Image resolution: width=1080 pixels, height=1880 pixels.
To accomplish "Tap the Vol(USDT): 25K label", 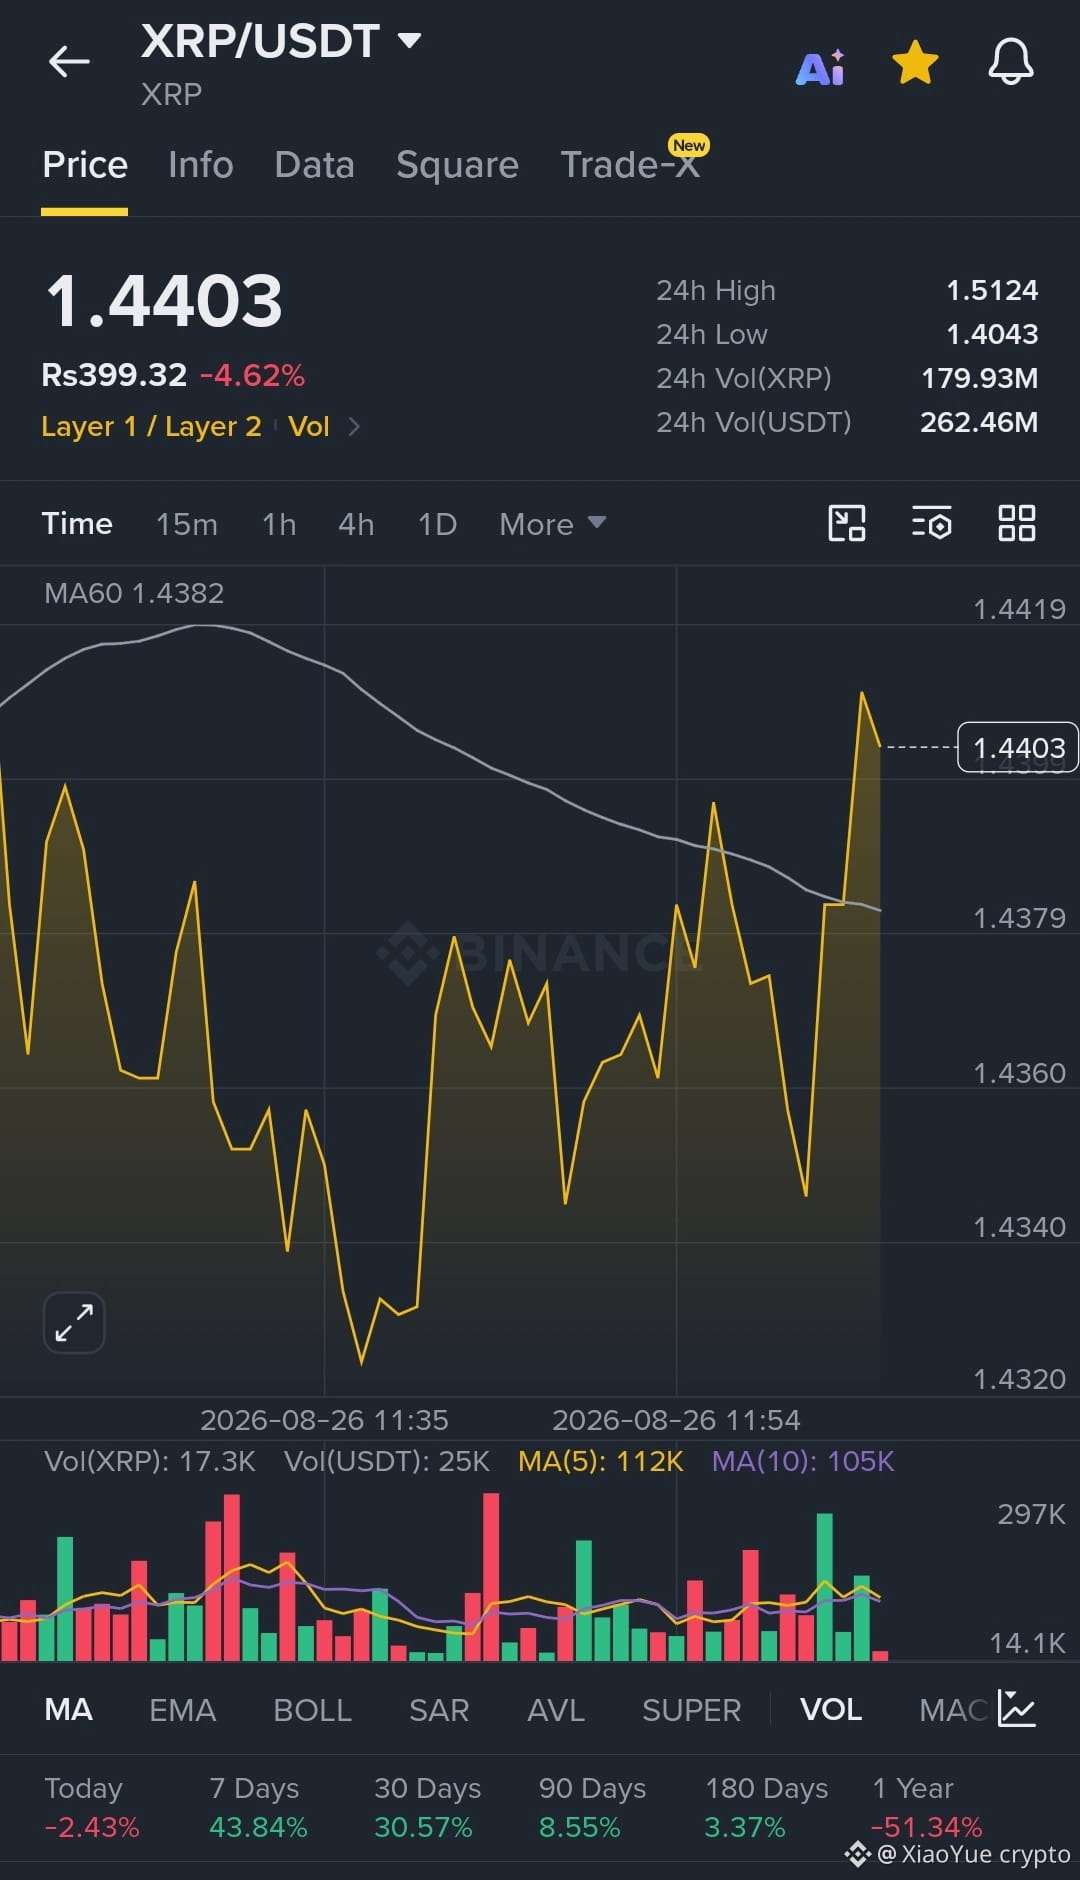I will pos(387,1462).
